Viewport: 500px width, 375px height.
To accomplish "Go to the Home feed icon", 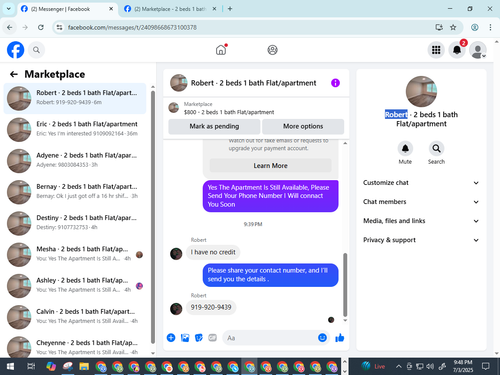I will pos(221,50).
